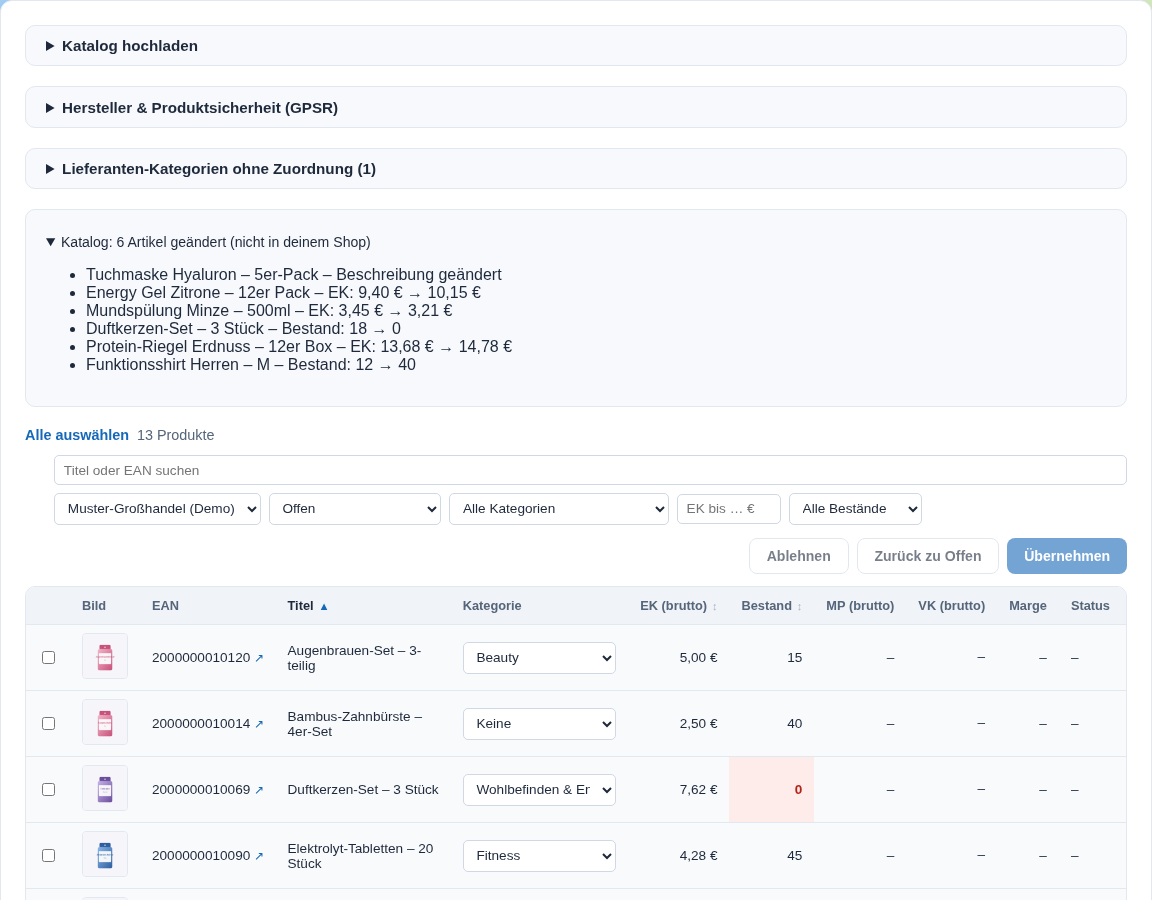Expand Hersteller & Produktsicherheit (GPSR) section

[x=576, y=107]
